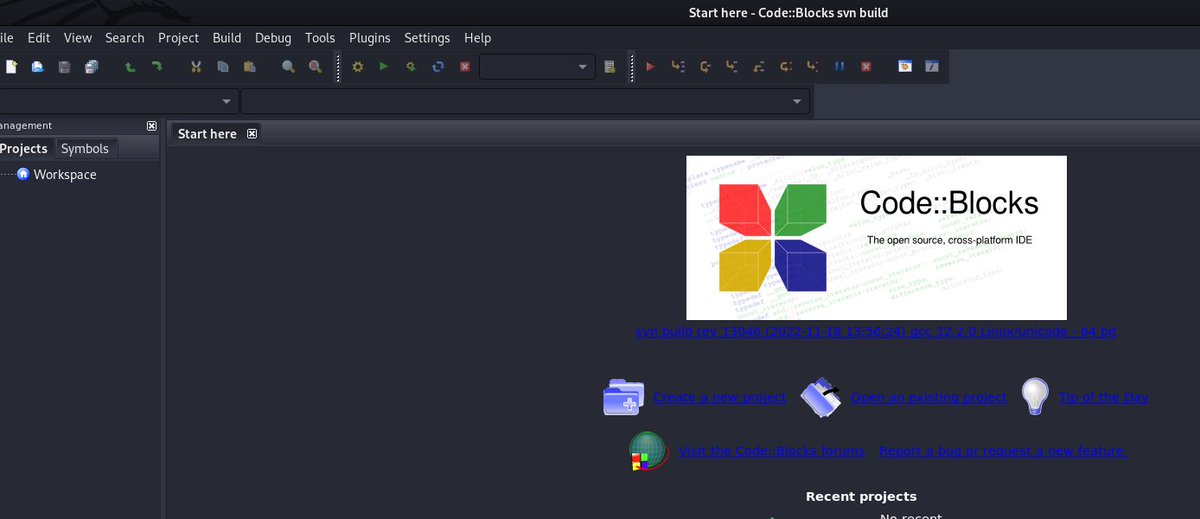This screenshot has width=1200, height=519.
Task: Click the Step out debug icon
Action: click(x=759, y=67)
